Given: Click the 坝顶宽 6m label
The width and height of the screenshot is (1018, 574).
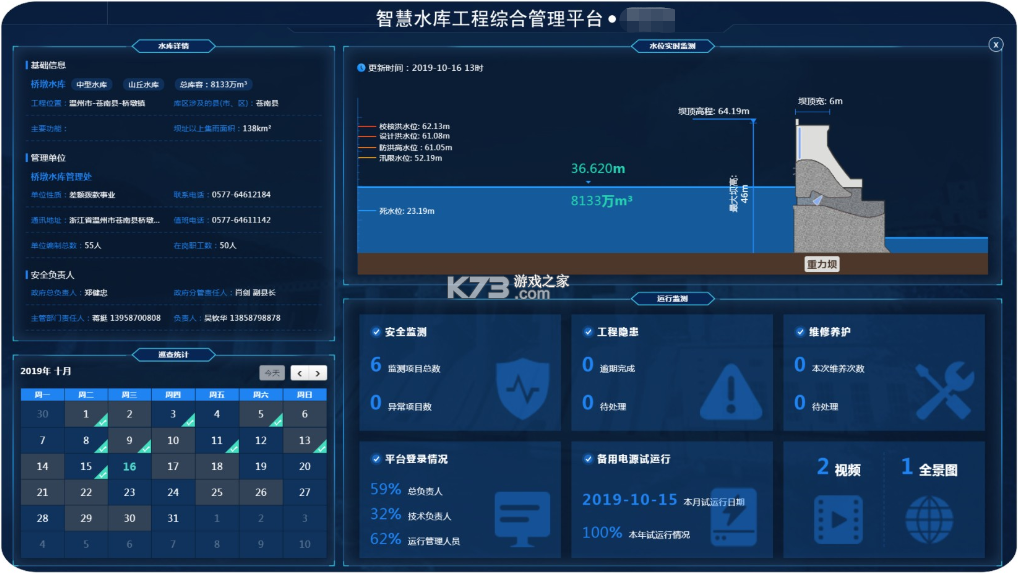Looking at the screenshot, I should click(x=820, y=101).
